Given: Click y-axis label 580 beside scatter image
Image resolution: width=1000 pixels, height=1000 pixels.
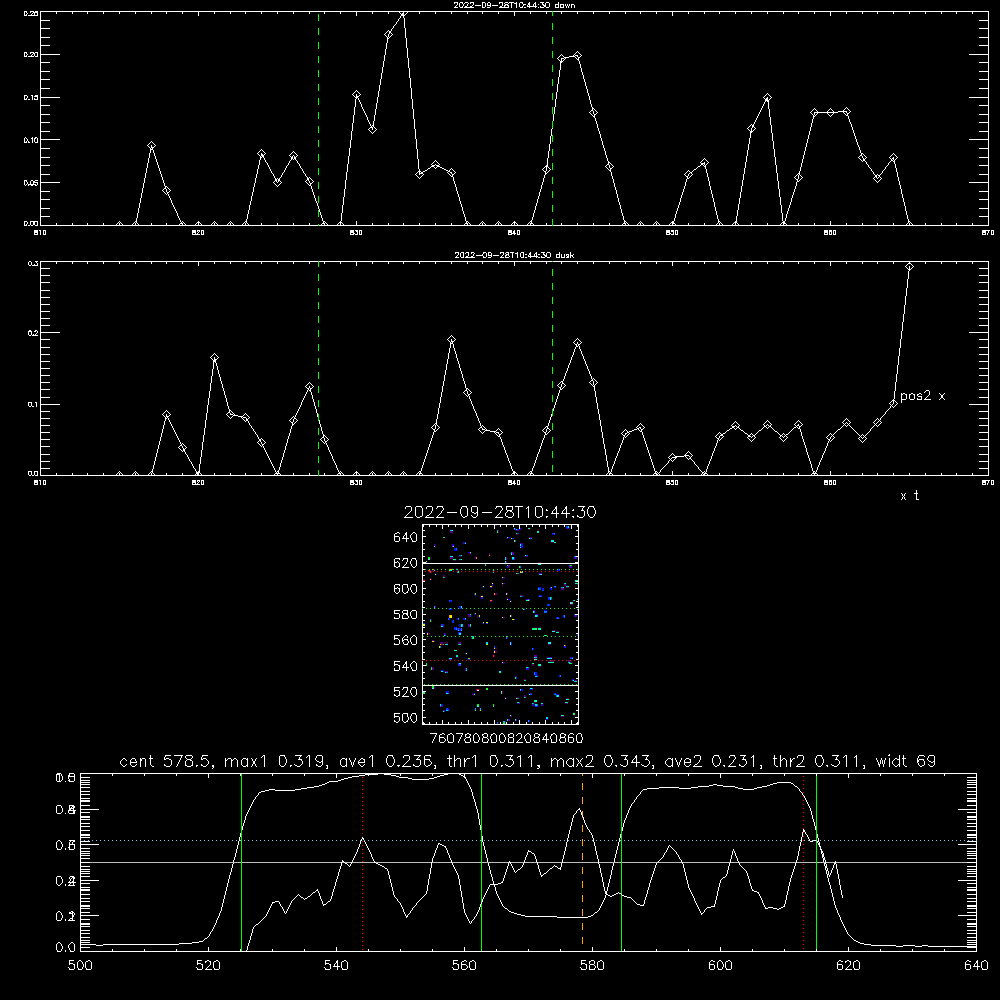Looking at the screenshot, I should point(406,615).
